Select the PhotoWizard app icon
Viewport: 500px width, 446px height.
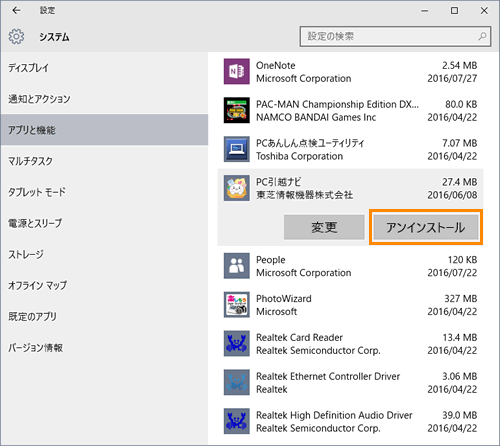click(237, 305)
